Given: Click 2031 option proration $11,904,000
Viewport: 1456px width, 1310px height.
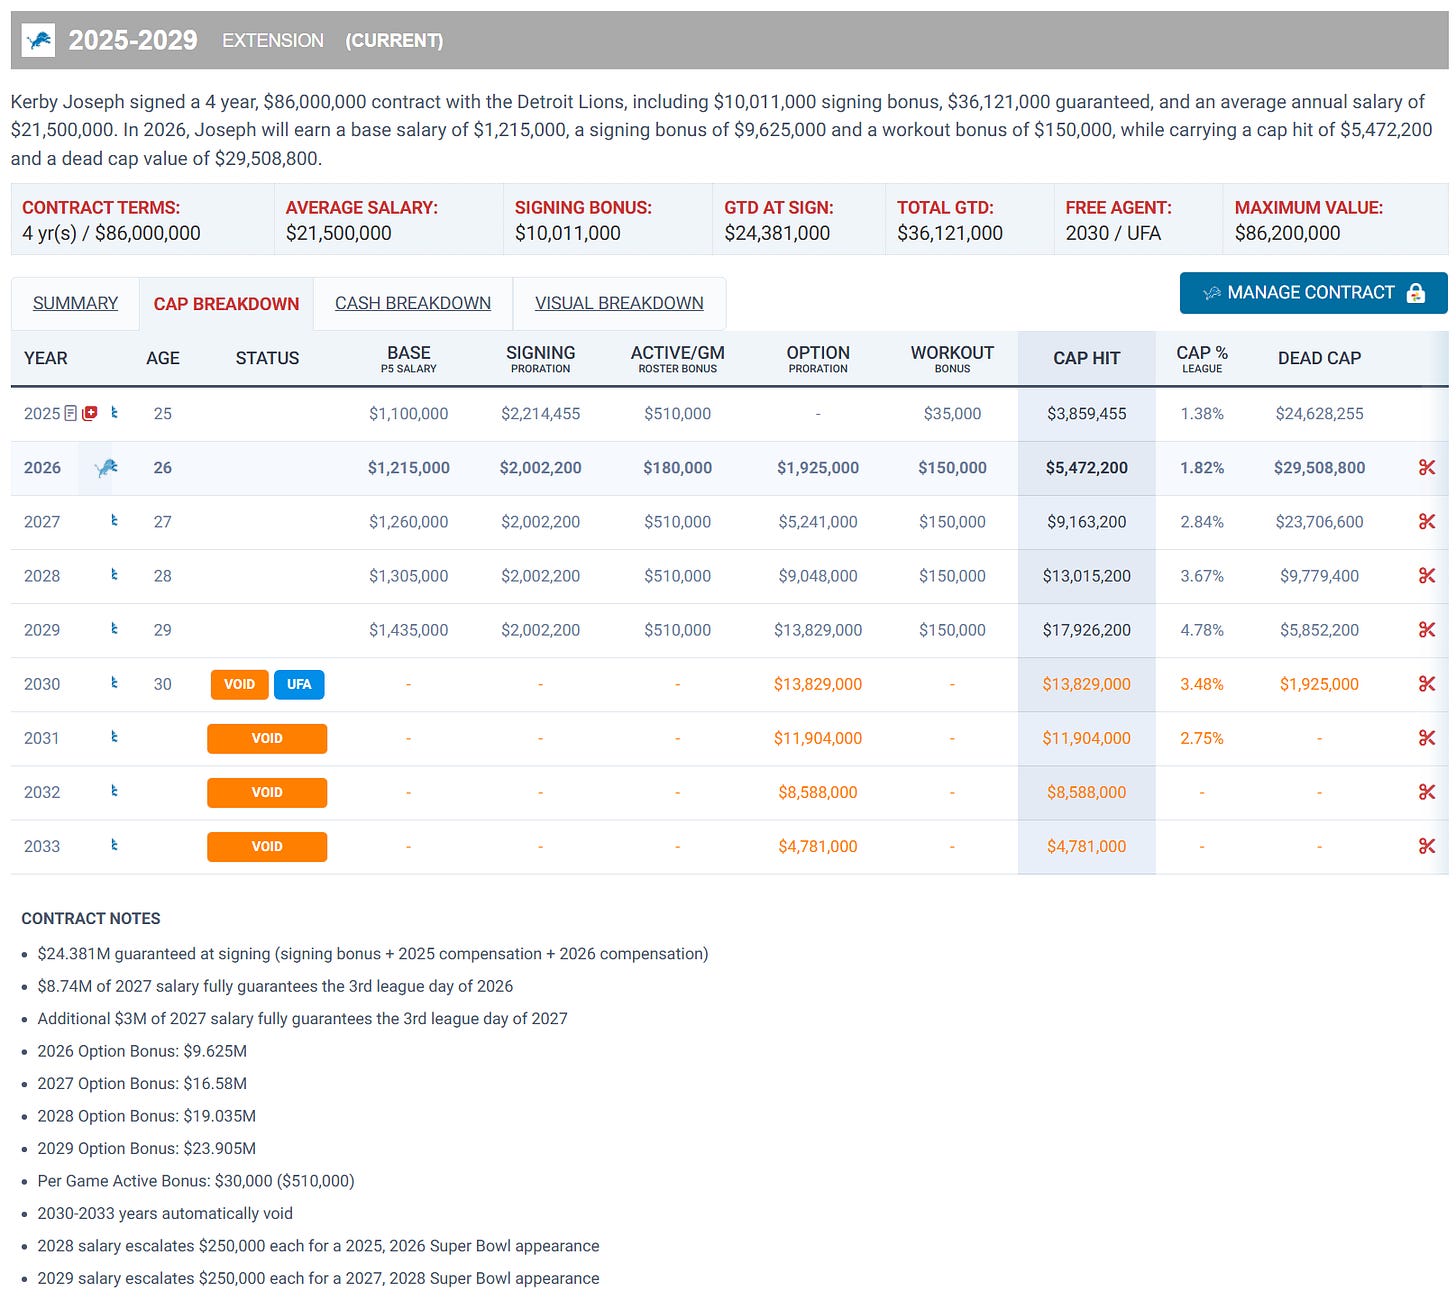Looking at the screenshot, I should [818, 738].
